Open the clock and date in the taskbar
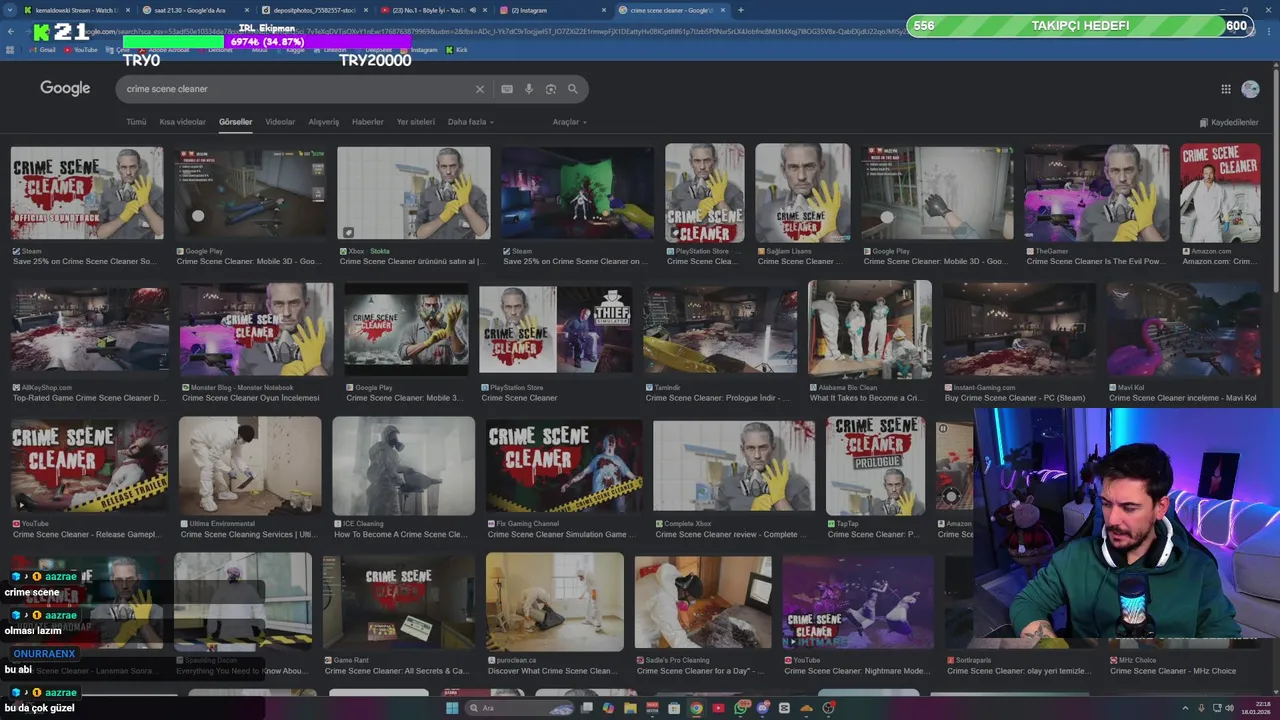 click(1255, 708)
